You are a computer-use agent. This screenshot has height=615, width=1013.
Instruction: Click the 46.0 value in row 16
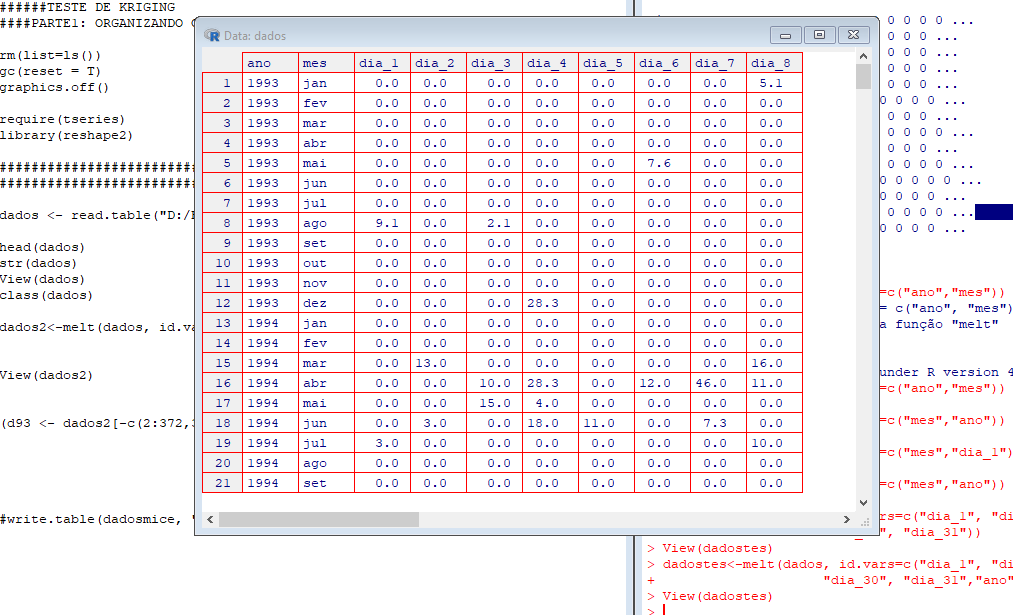click(718, 383)
